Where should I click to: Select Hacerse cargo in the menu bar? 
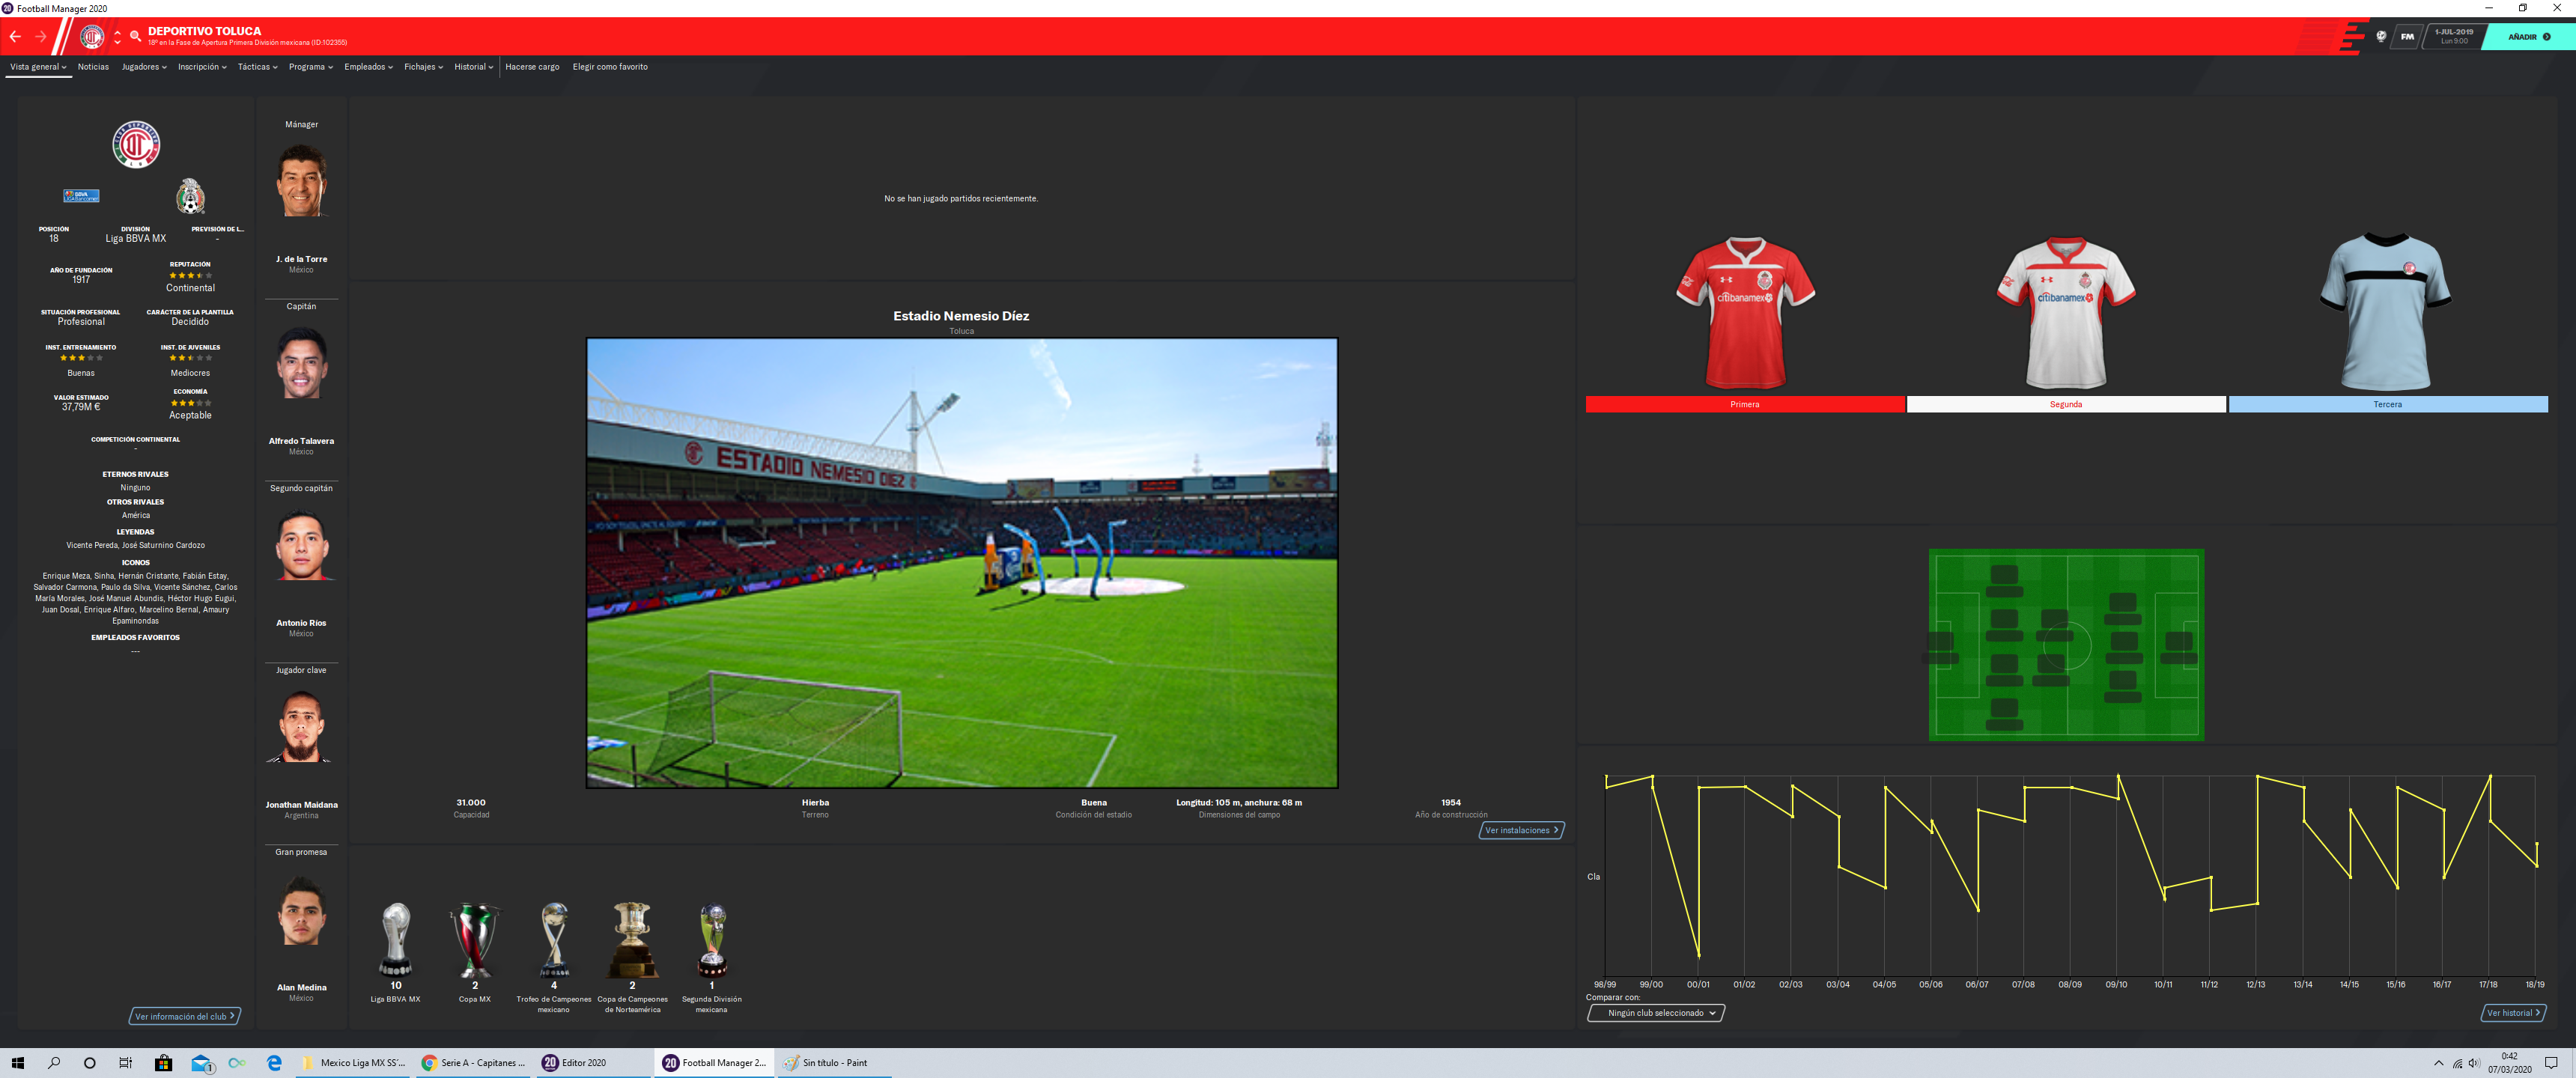pyautogui.click(x=532, y=67)
